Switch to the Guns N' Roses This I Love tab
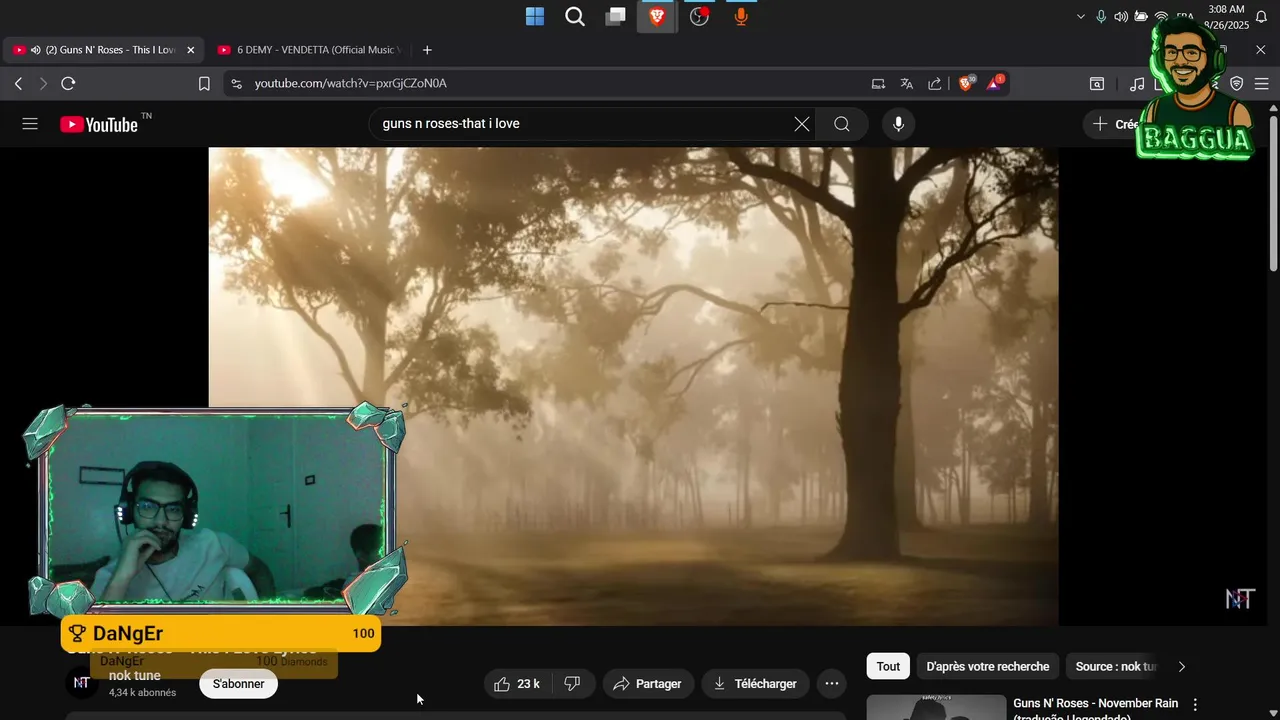The height and width of the screenshot is (720, 1280). tap(103, 50)
